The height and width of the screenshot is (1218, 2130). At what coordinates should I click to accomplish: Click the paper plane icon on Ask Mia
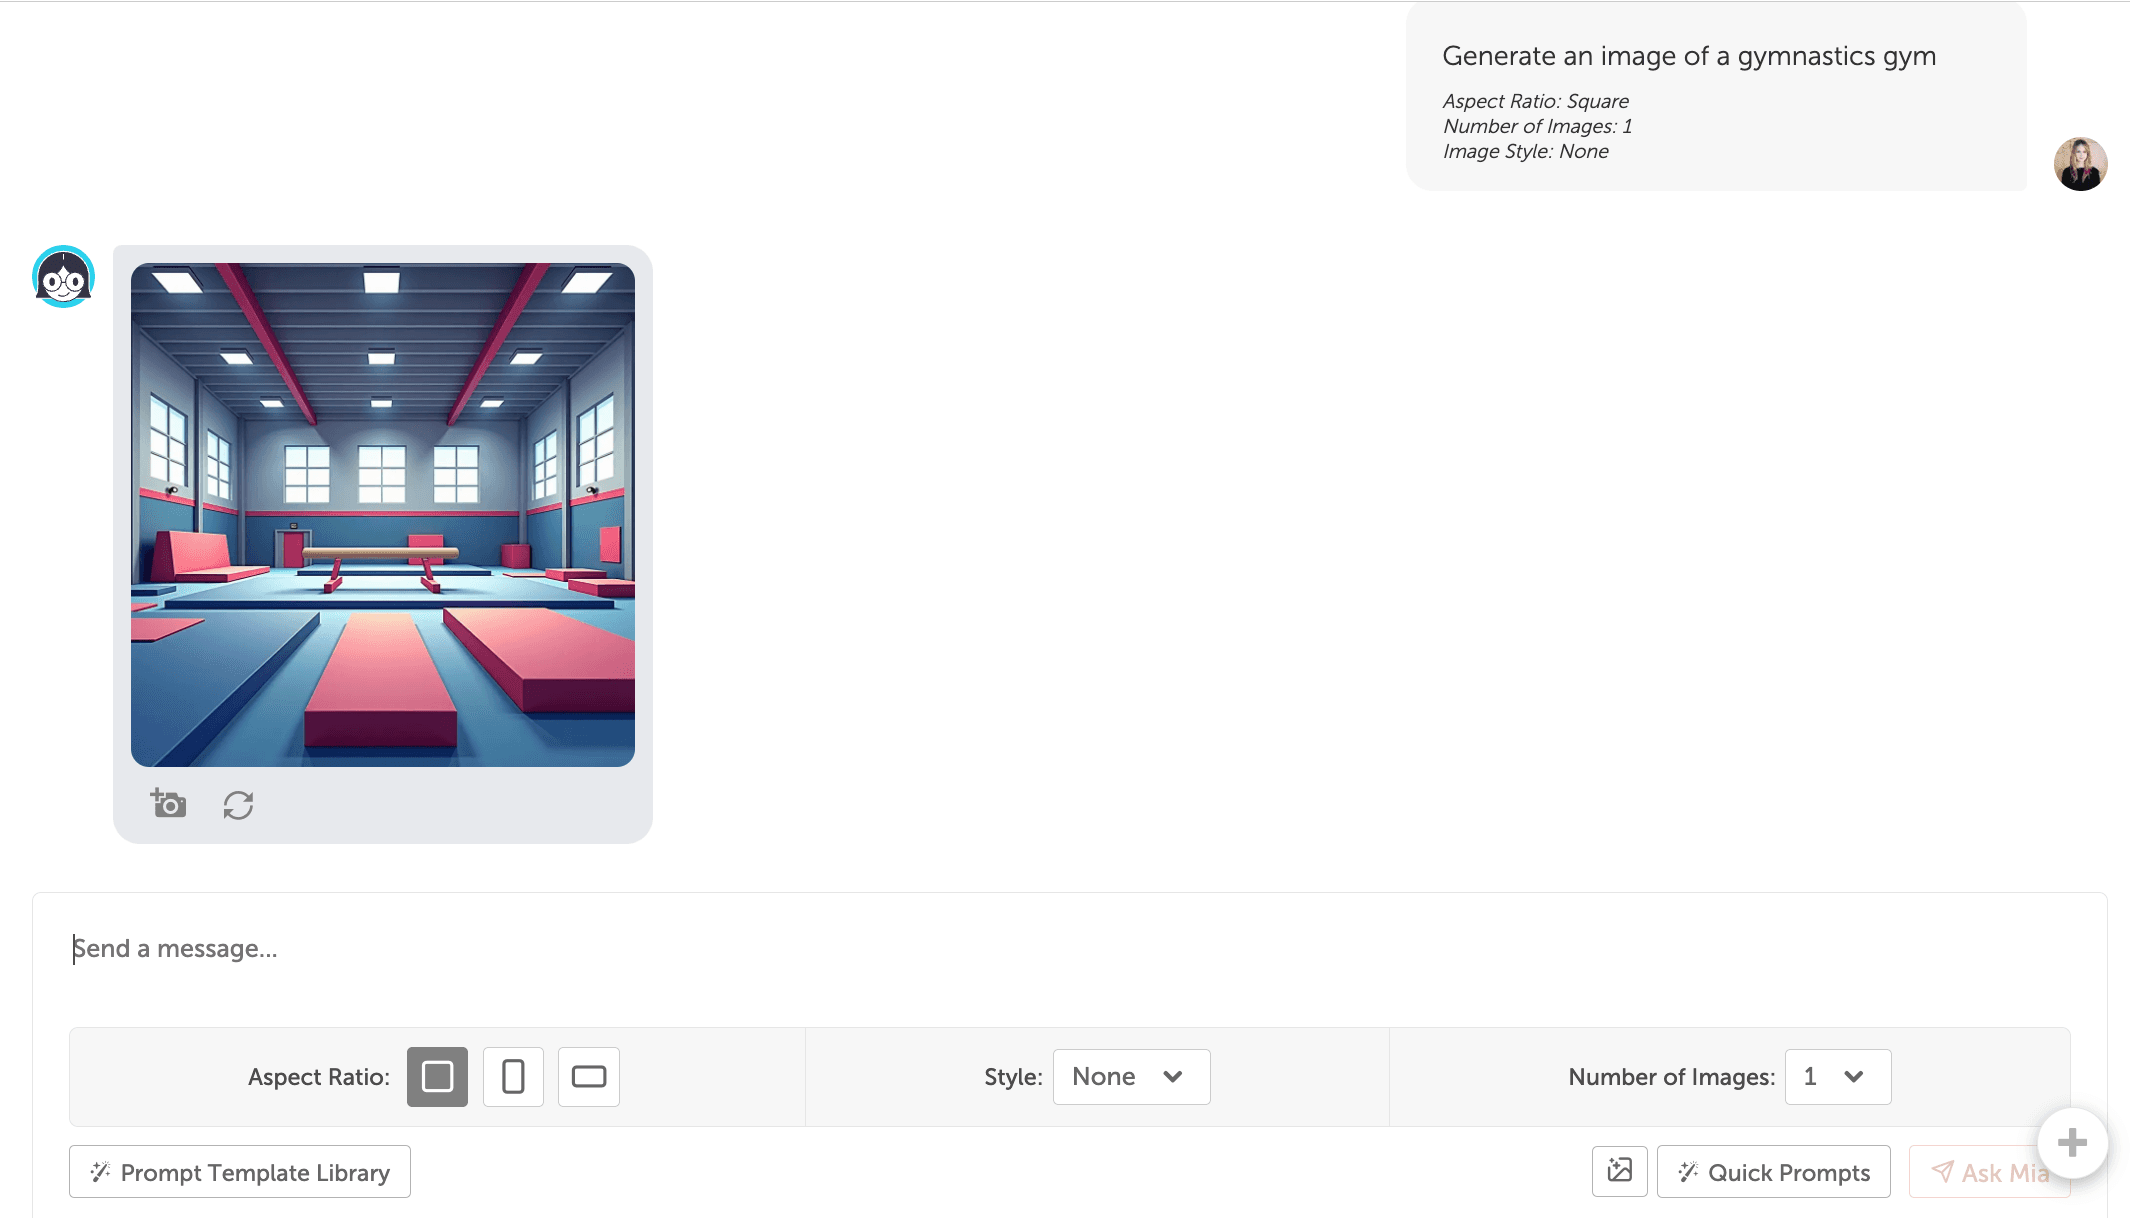click(1942, 1172)
